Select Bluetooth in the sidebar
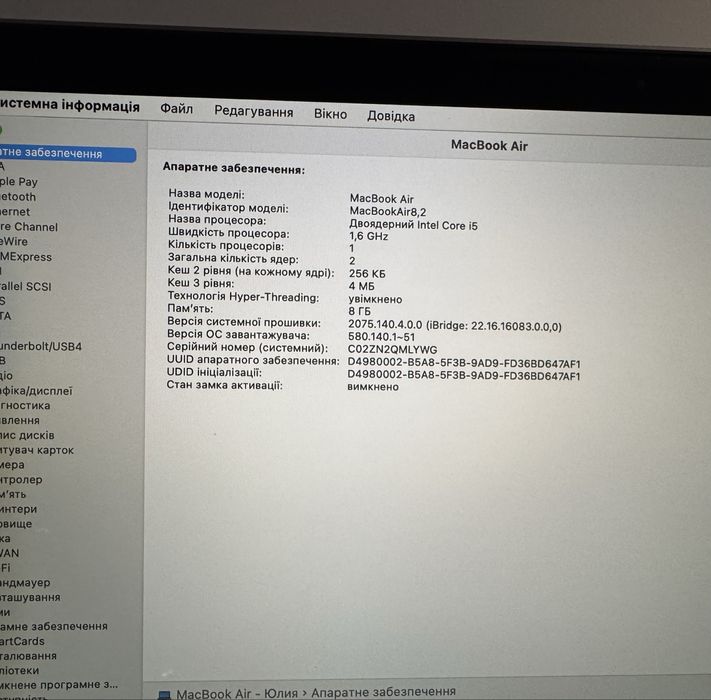 tap(18, 197)
